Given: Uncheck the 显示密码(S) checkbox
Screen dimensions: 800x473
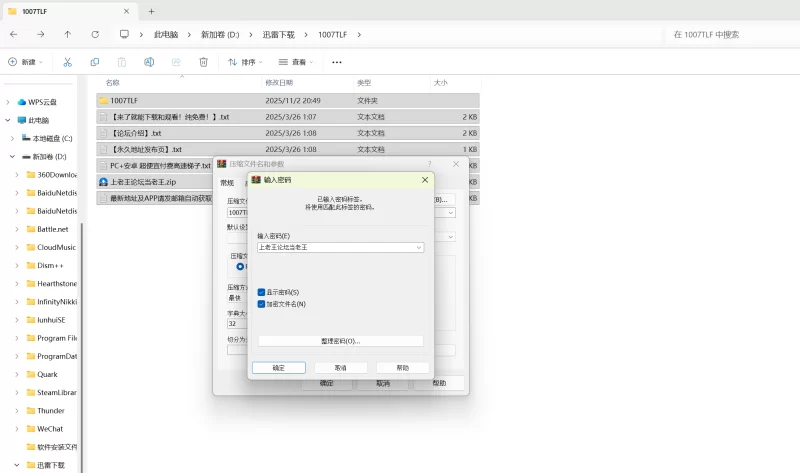Looking at the screenshot, I should [261, 292].
